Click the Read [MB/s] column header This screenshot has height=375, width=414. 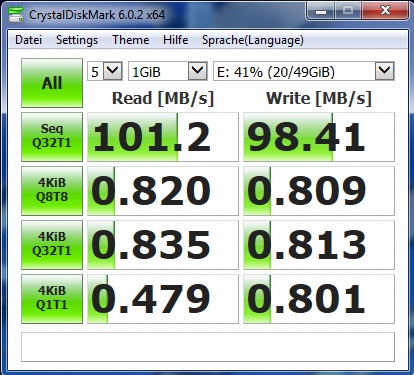click(x=163, y=98)
